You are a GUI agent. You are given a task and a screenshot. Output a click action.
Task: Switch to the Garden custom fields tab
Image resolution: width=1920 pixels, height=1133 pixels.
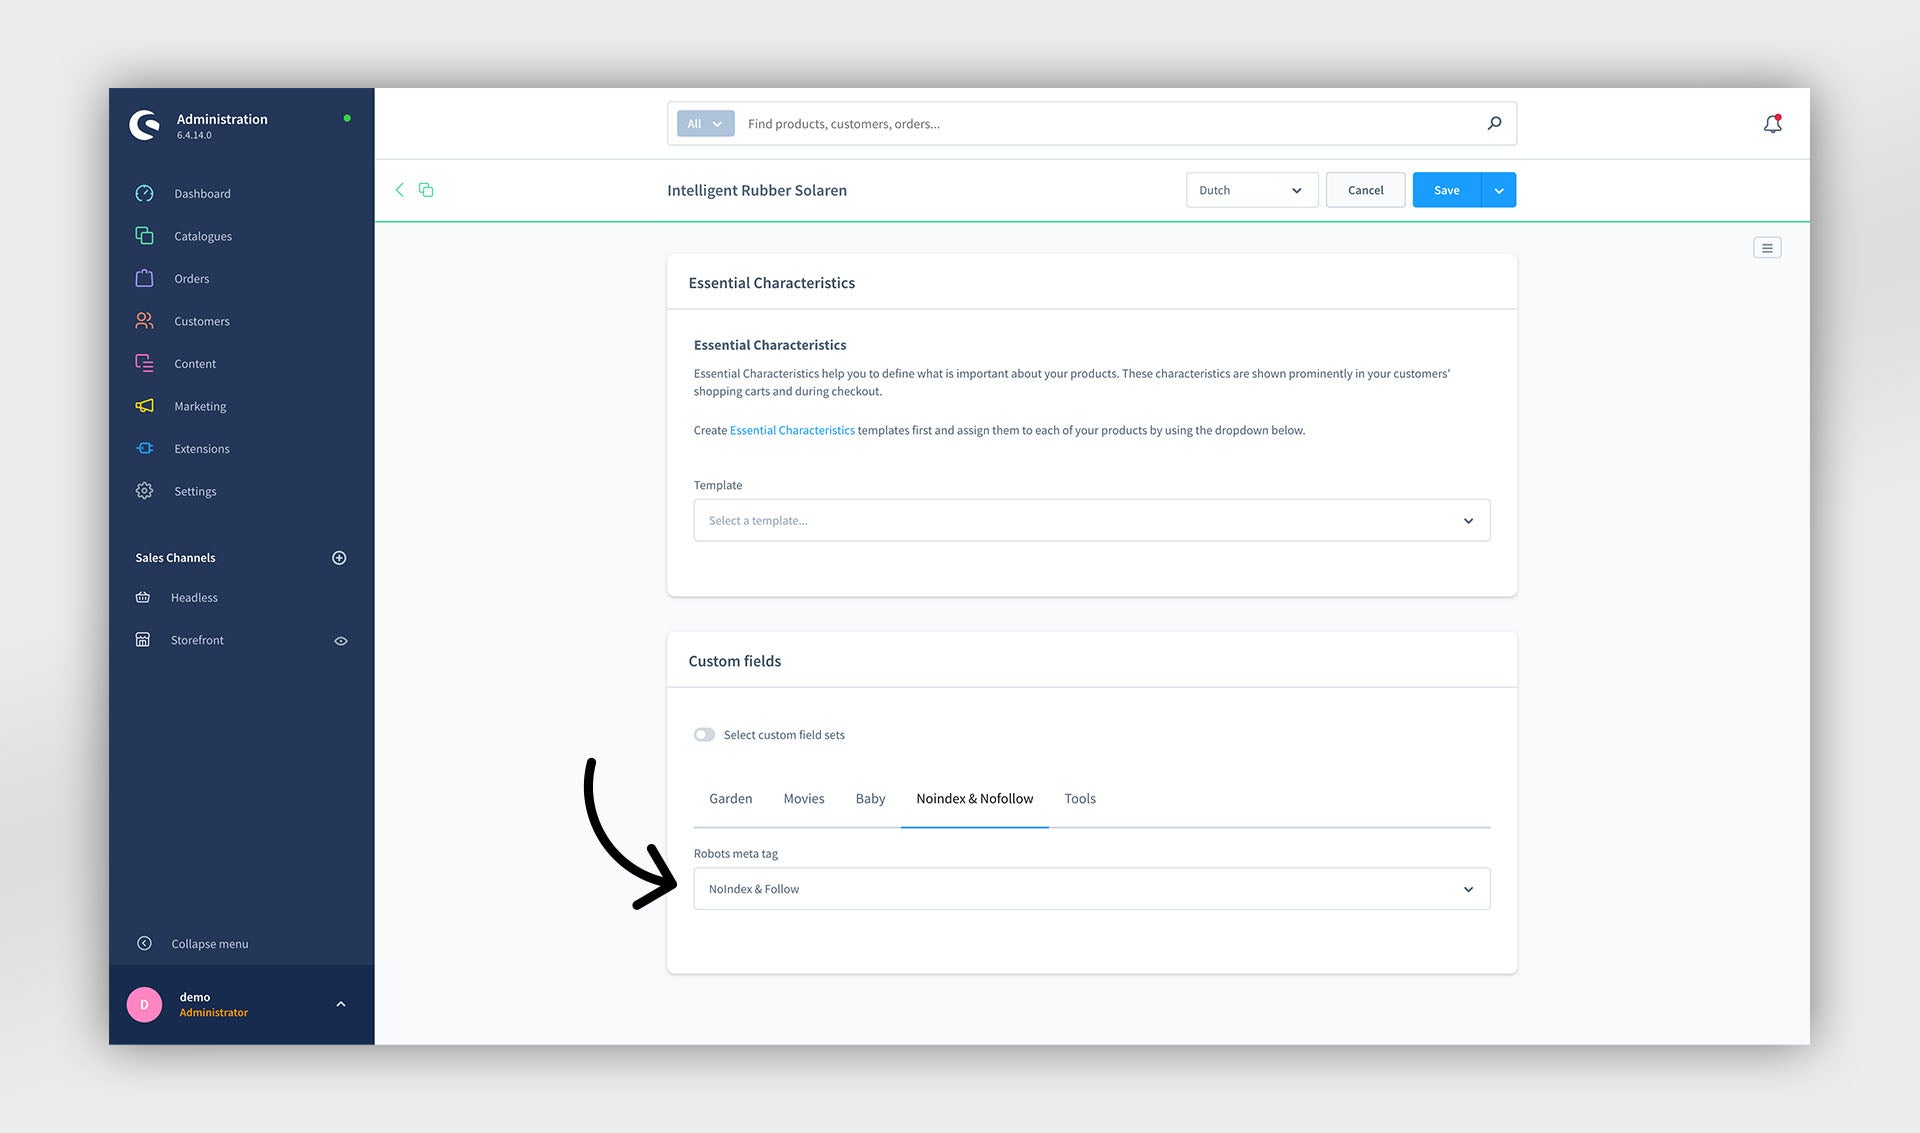[731, 797]
